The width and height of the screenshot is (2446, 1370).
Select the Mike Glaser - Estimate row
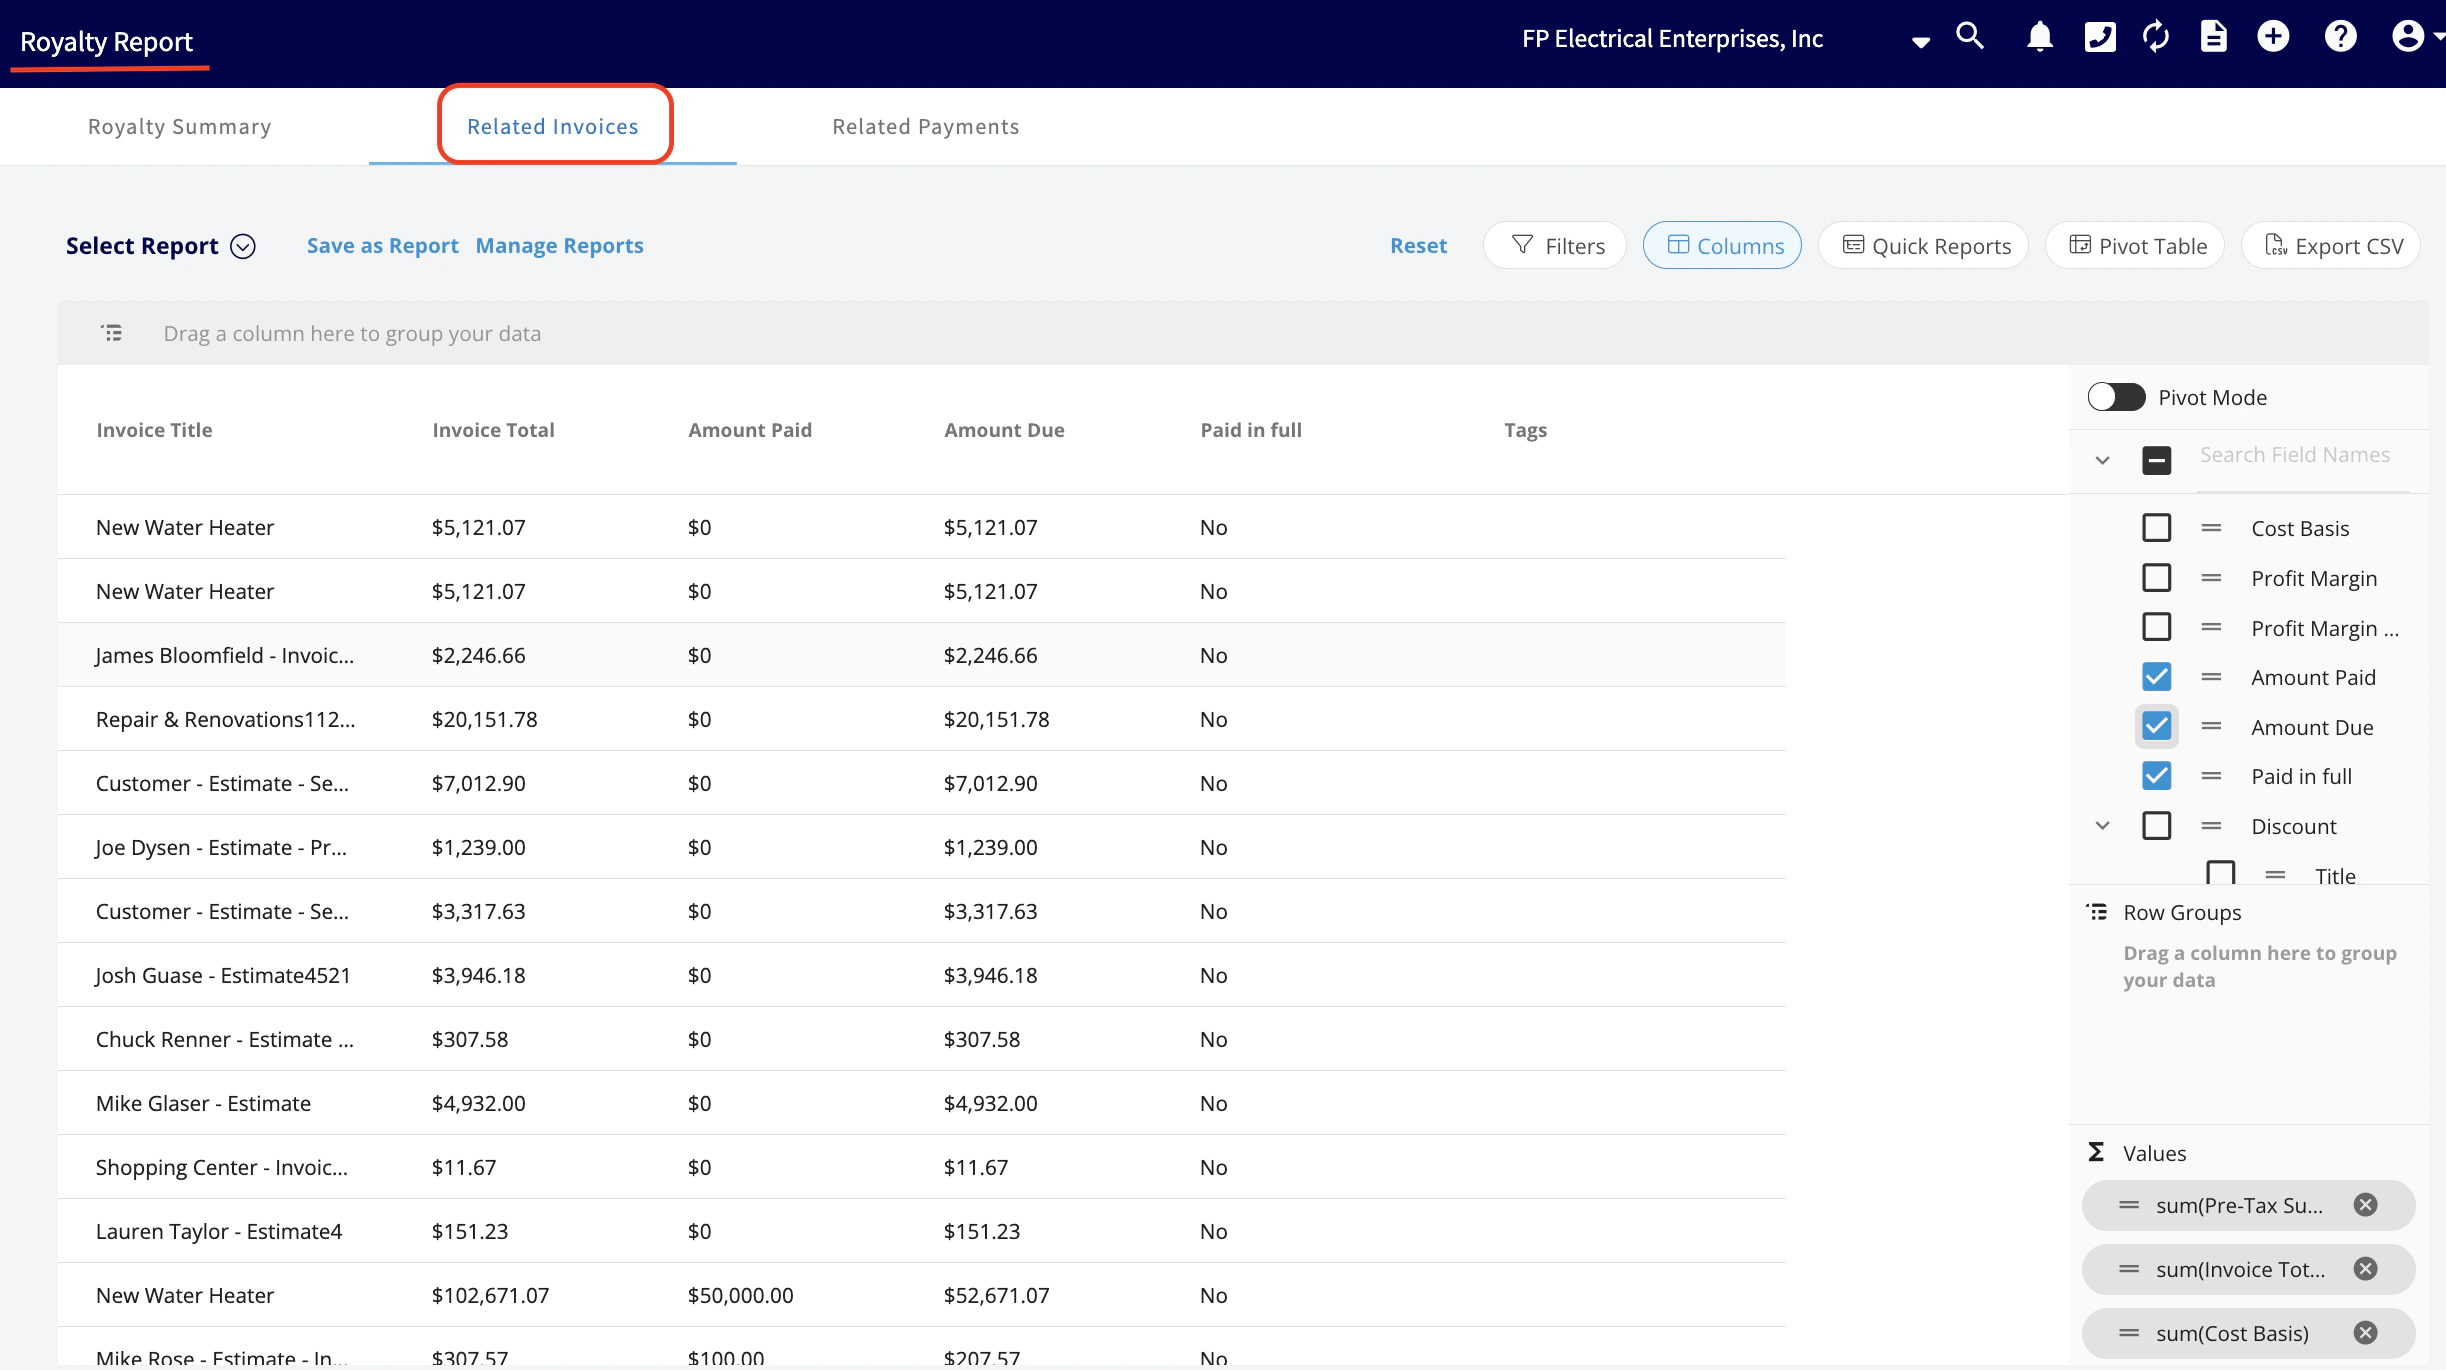(x=922, y=1103)
